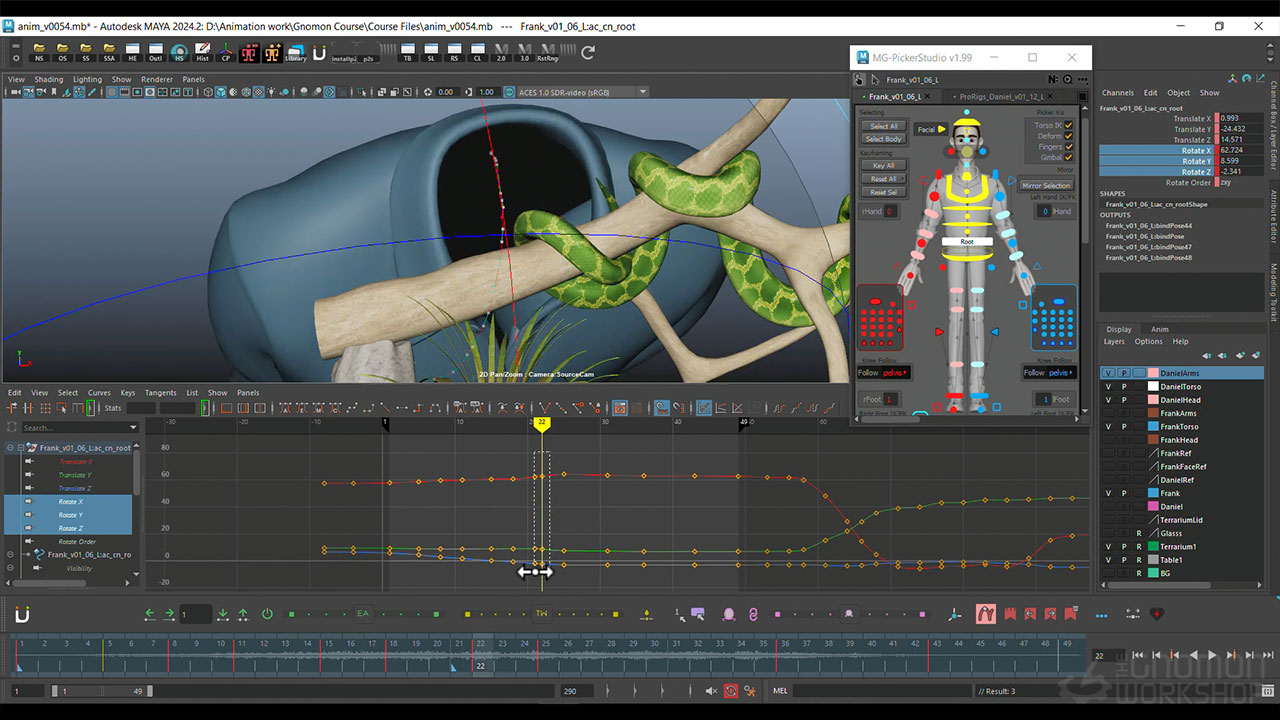Screen dimensions: 1280x720
Task: Click the Outl outliner shelf icon
Action: point(155,52)
